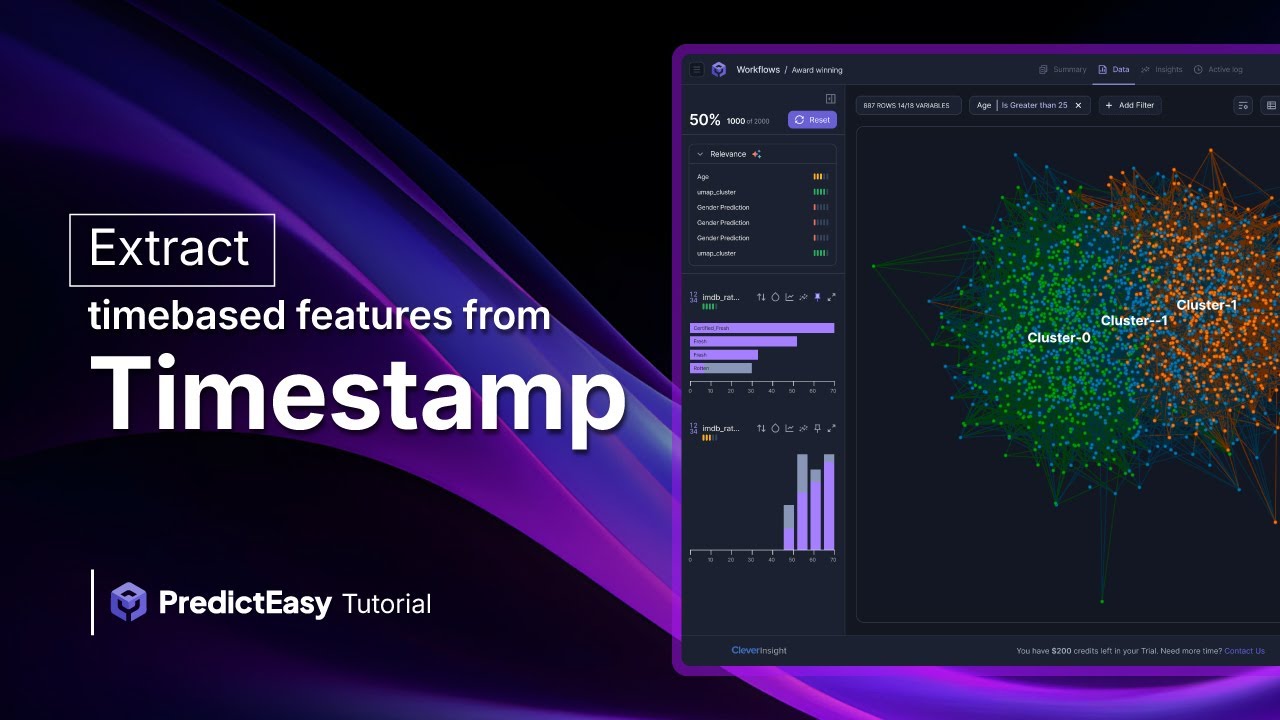Click the Cluster-1 label in graph

[x=1207, y=305]
